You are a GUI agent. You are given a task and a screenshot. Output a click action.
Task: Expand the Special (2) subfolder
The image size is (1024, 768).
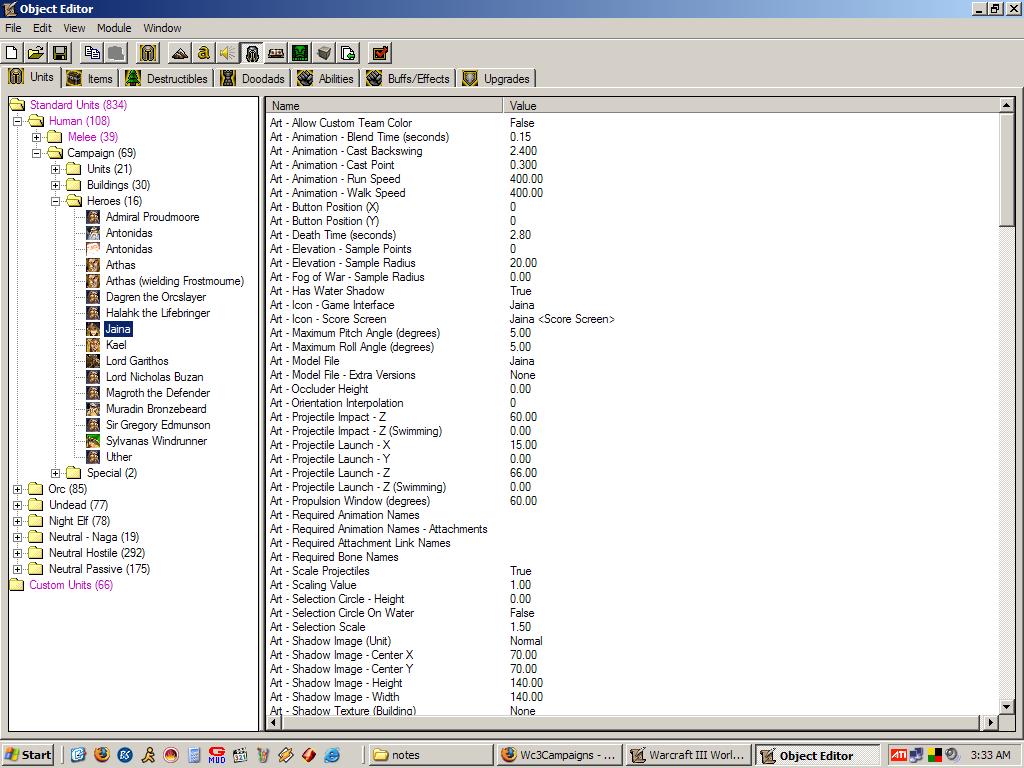(x=56, y=473)
